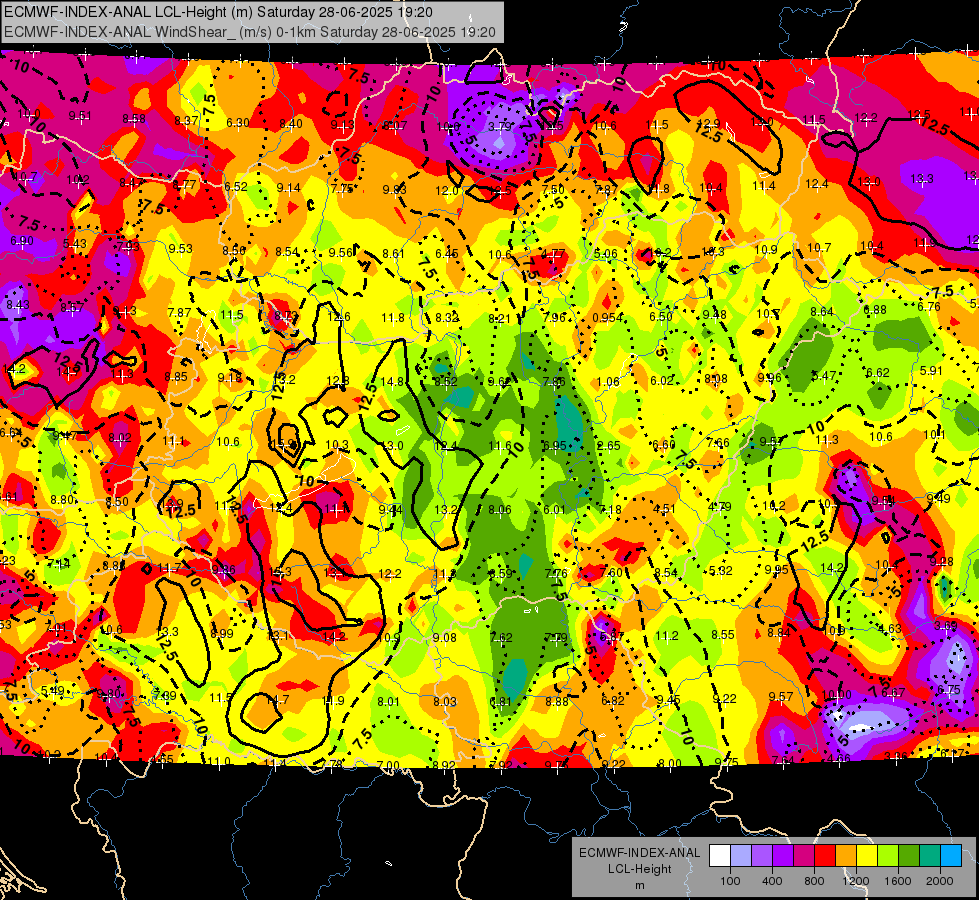Viewport: 979px width, 900px height.
Task: Click the wind shear value '9.53'
Action: pyautogui.click(x=180, y=249)
